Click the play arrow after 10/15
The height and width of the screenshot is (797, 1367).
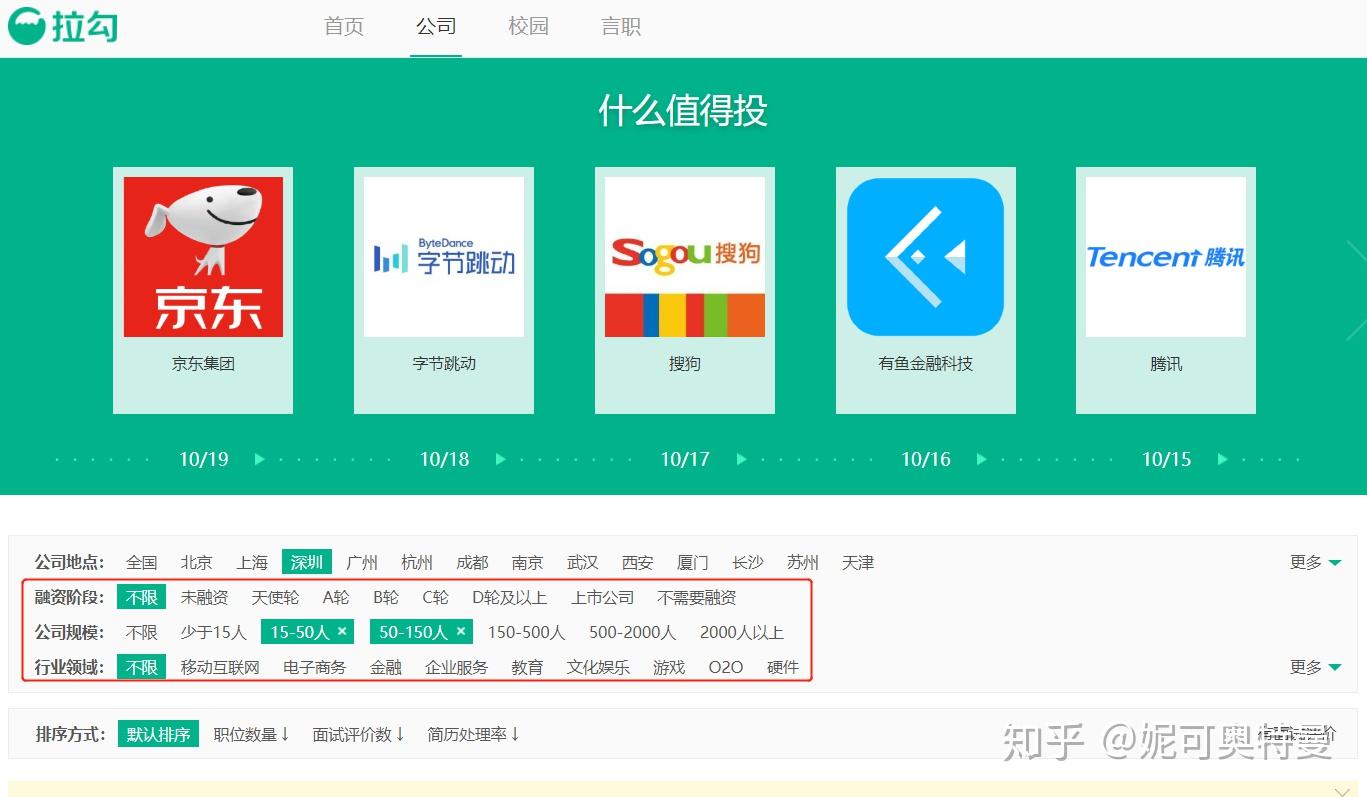(1222, 459)
